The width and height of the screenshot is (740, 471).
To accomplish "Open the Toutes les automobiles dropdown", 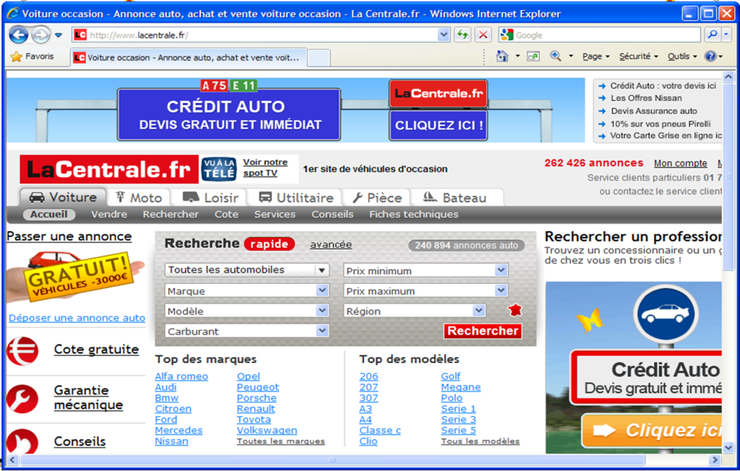I will click(322, 270).
